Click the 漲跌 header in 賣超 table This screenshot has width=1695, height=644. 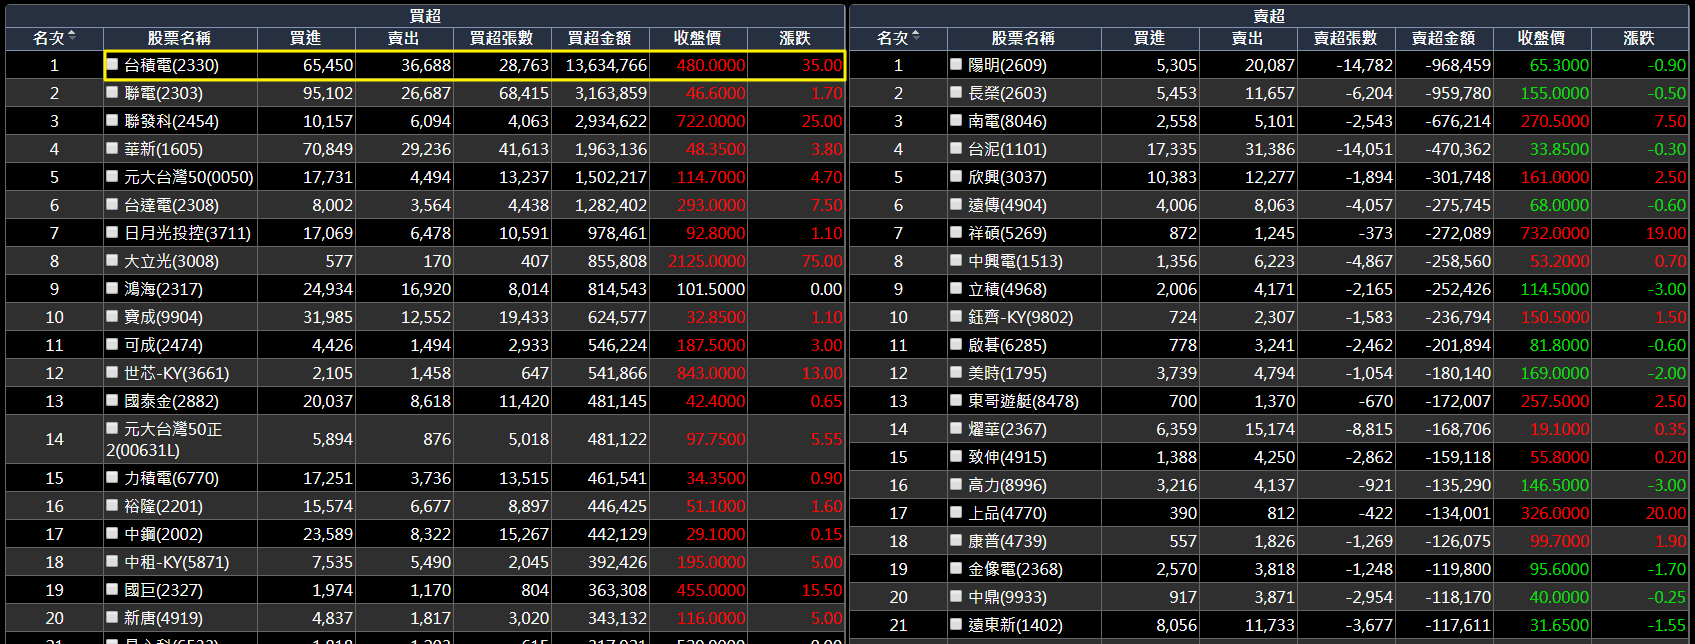click(1639, 38)
